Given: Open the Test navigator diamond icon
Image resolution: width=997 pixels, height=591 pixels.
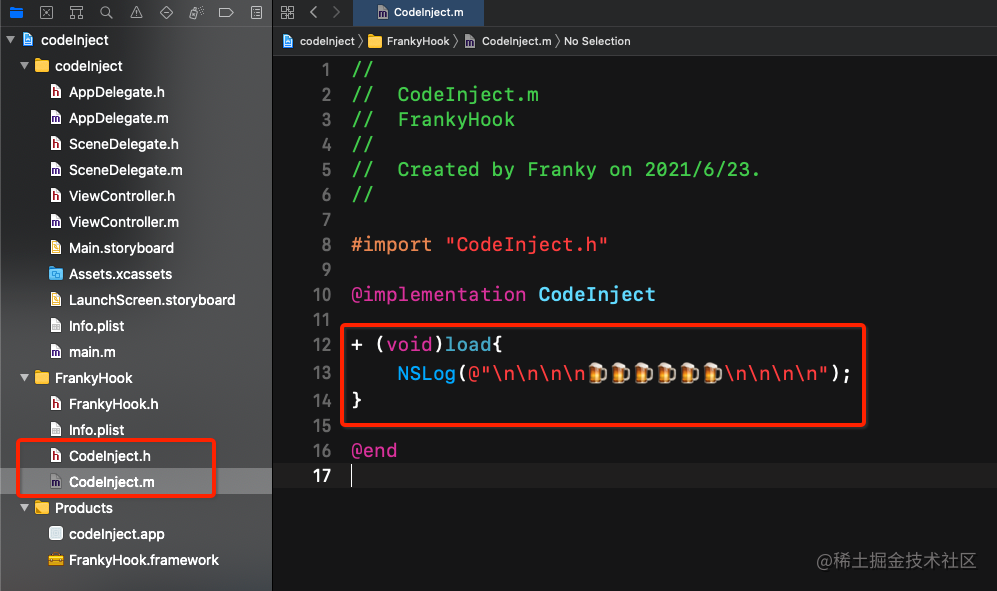Looking at the screenshot, I should (x=167, y=12).
